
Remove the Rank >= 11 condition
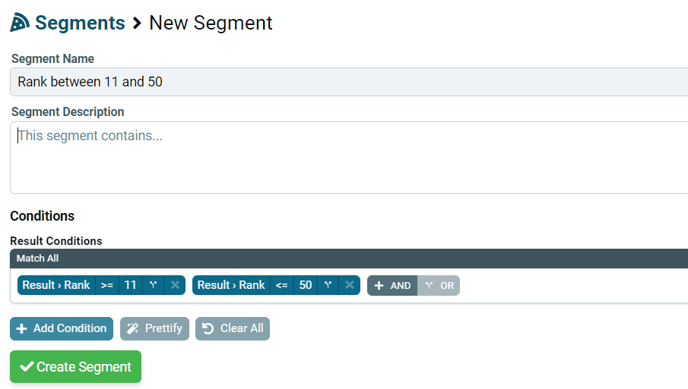(175, 285)
